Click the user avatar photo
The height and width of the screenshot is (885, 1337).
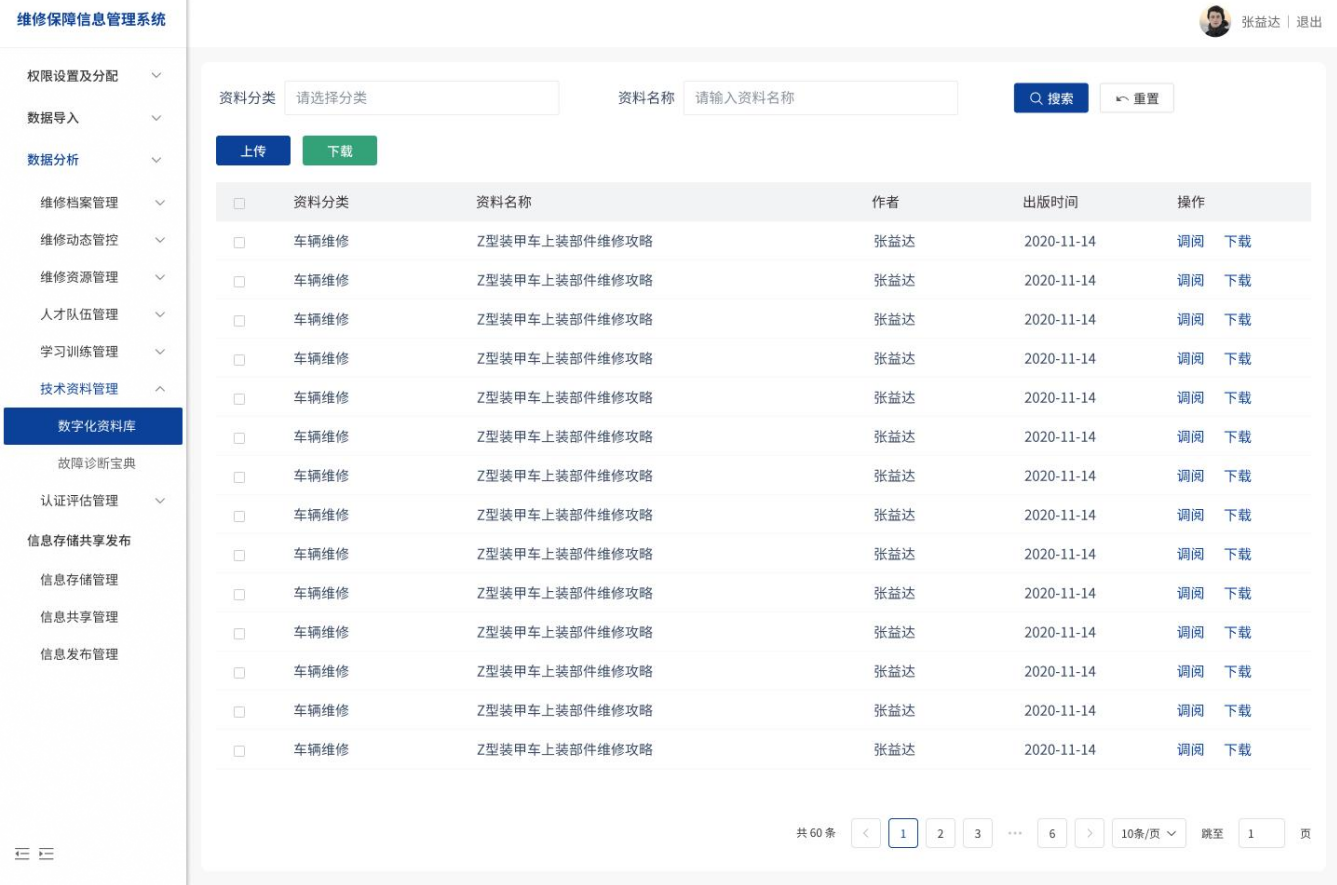point(1215,22)
